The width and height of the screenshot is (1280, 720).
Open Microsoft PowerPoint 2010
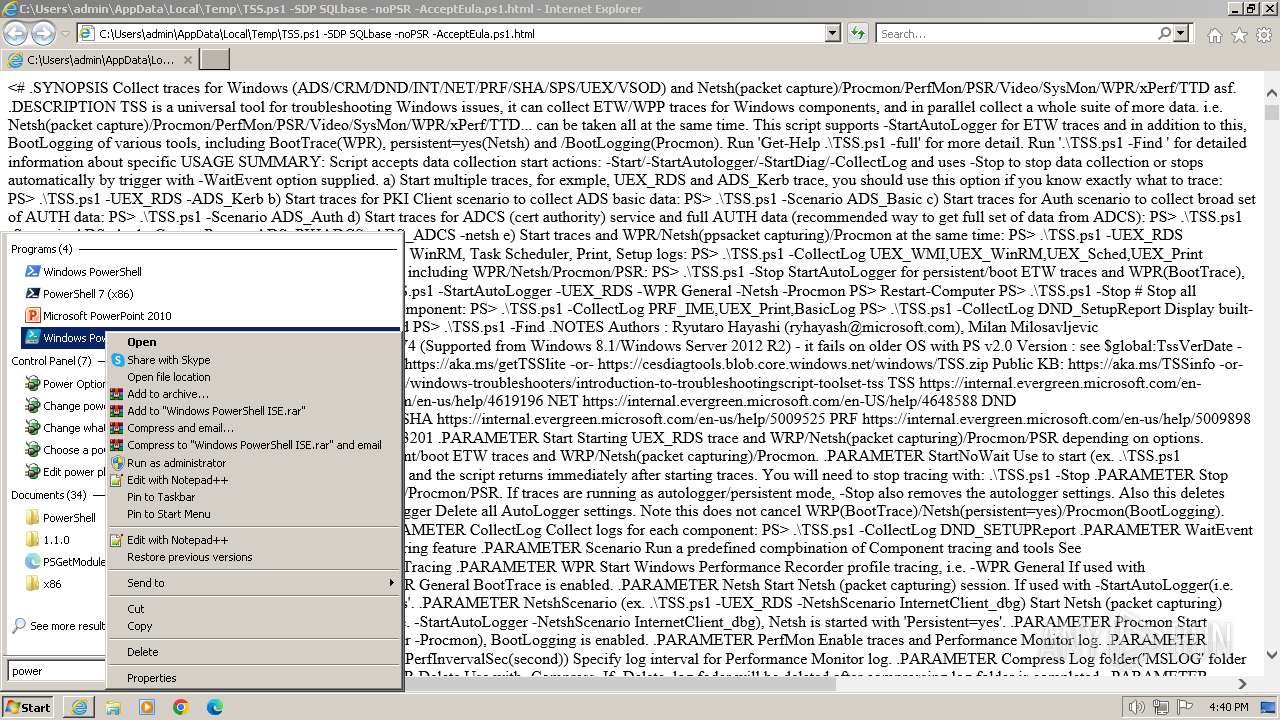[x=97, y=316]
